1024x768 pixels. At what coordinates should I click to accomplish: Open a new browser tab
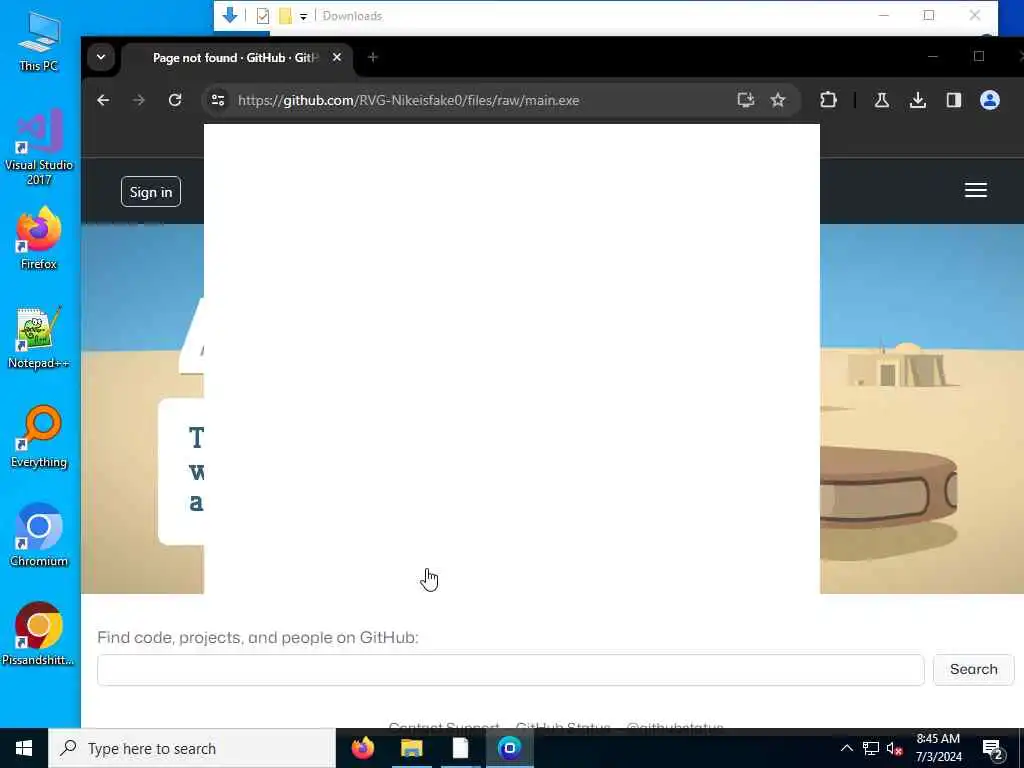tap(373, 57)
